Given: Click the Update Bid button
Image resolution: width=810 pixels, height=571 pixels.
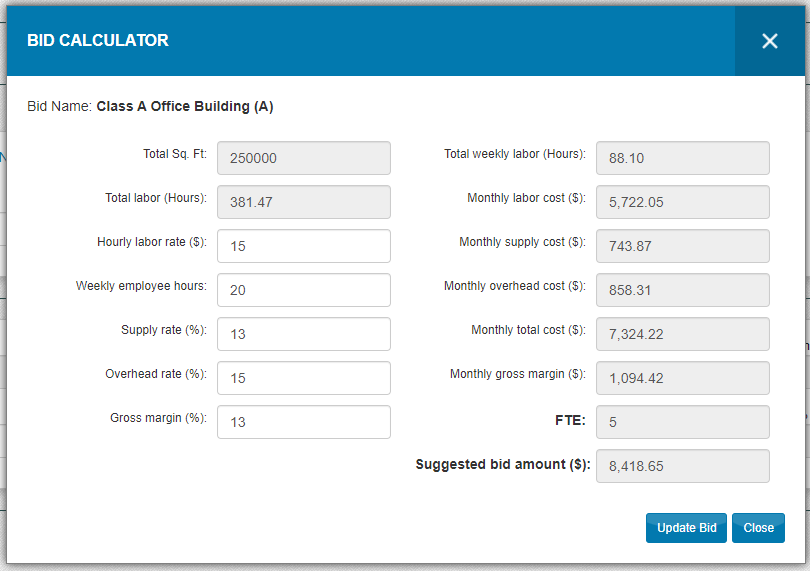Looking at the screenshot, I should (686, 528).
